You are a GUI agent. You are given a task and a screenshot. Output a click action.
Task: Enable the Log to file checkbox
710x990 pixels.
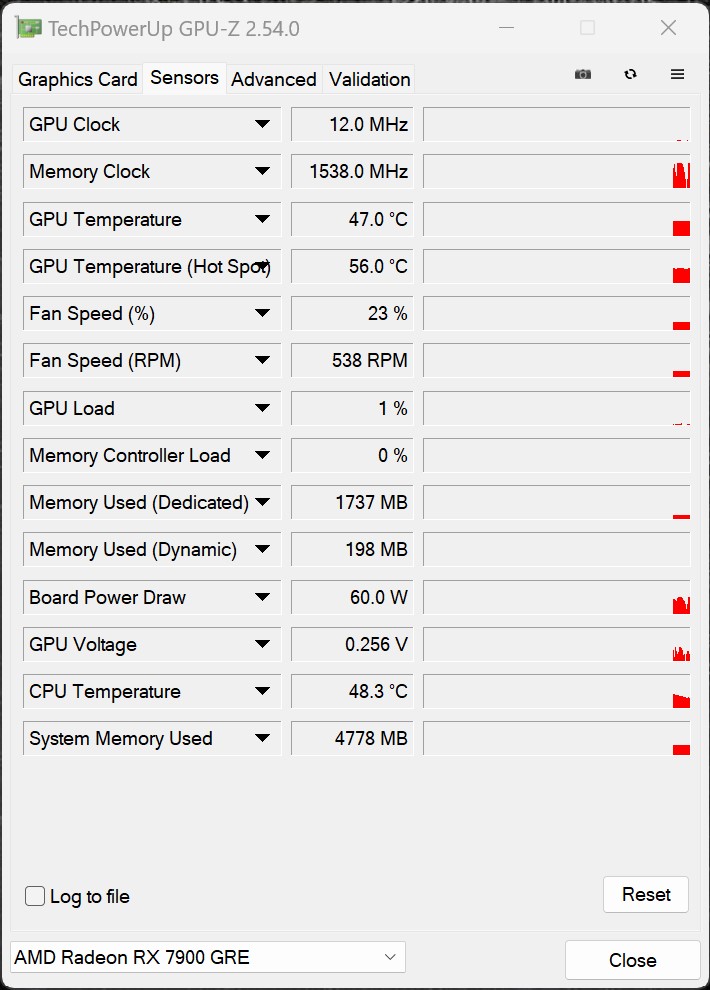[35, 896]
